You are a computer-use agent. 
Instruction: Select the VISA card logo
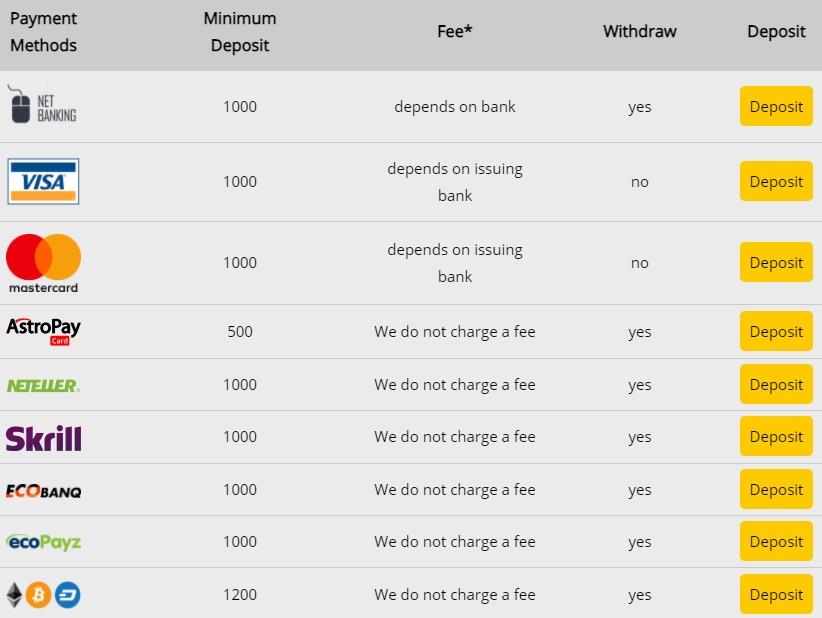tap(43, 181)
